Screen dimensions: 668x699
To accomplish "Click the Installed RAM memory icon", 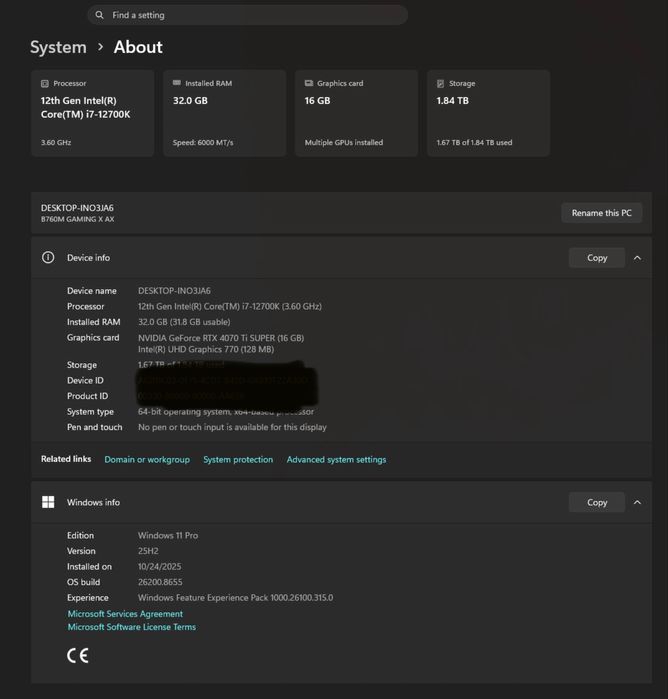I will pos(177,83).
